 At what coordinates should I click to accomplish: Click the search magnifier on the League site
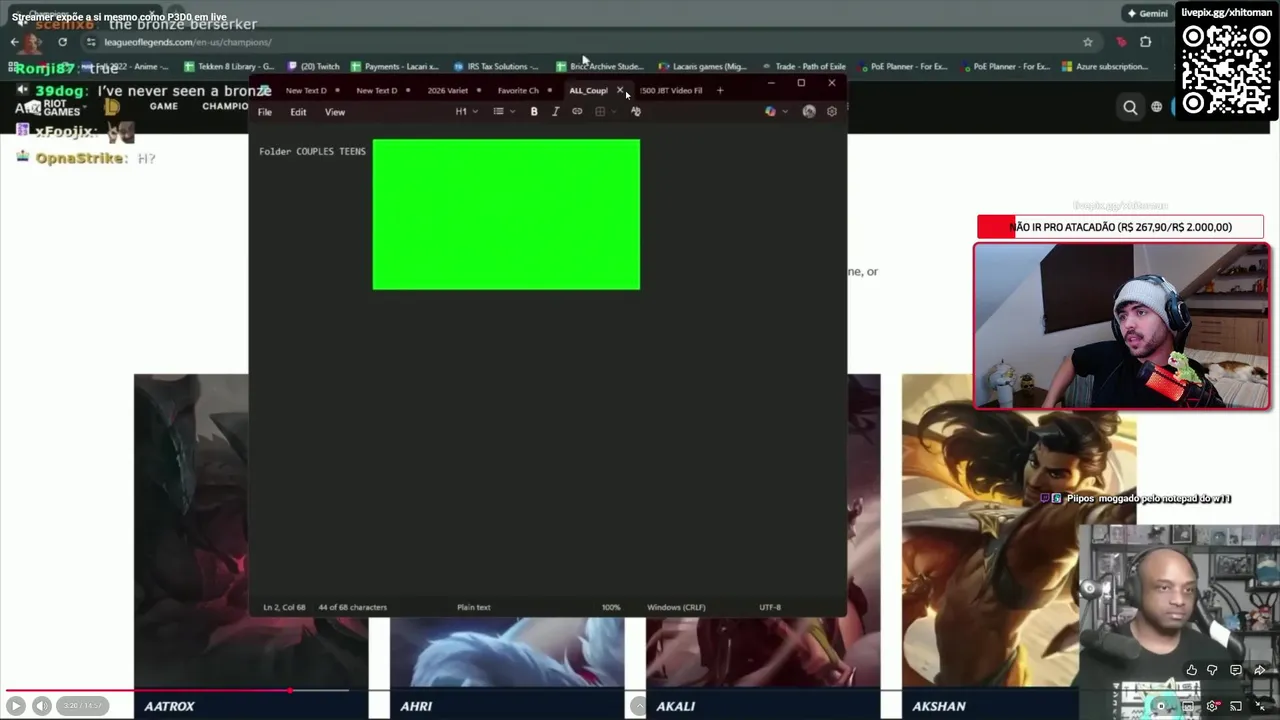point(1130,108)
